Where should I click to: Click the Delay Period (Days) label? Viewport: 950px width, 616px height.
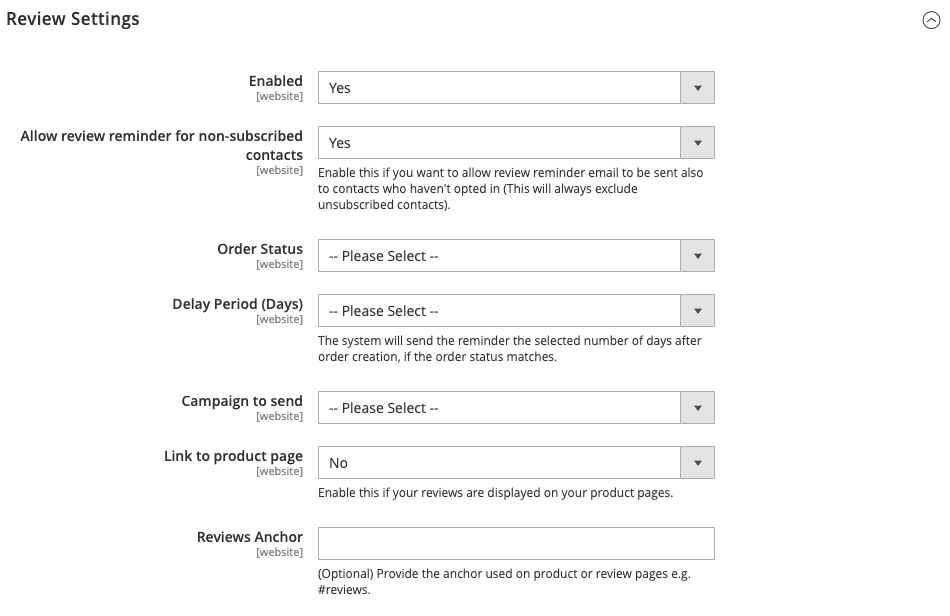(238, 304)
